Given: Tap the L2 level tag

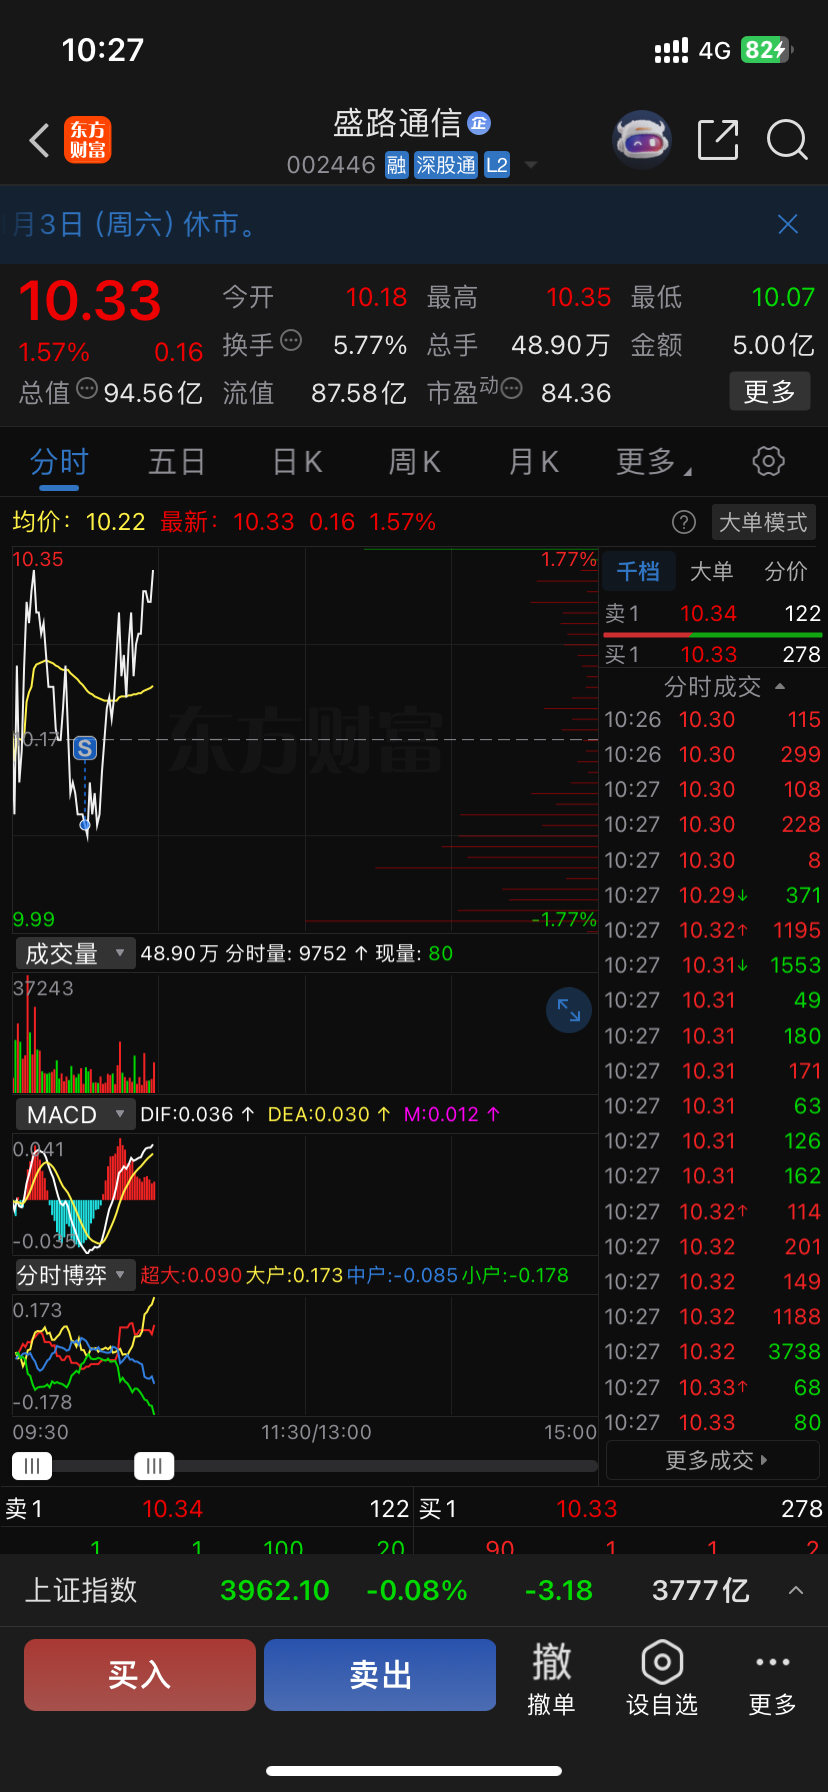Looking at the screenshot, I should (x=497, y=165).
